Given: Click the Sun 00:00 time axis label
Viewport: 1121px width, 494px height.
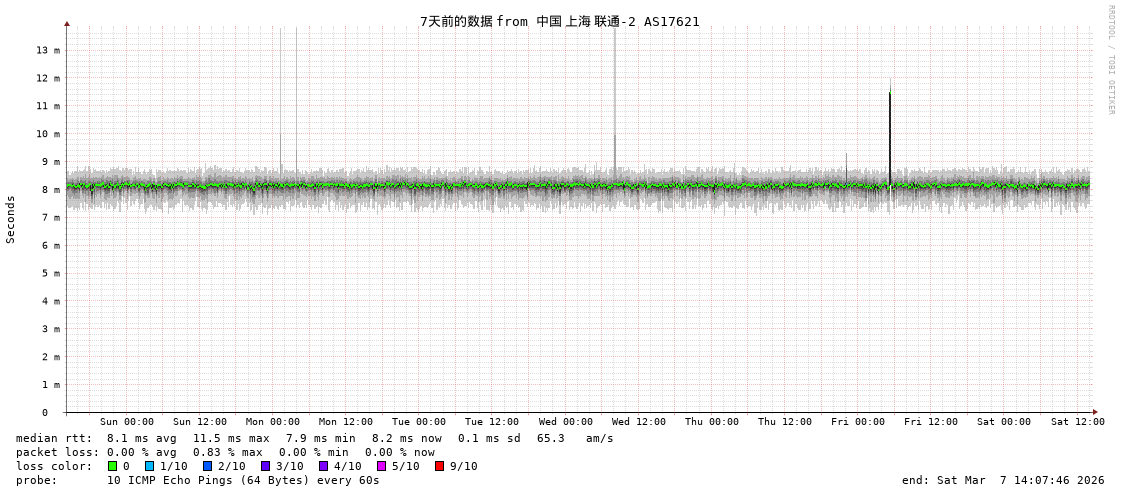Looking at the screenshot, I should (127, 422).
